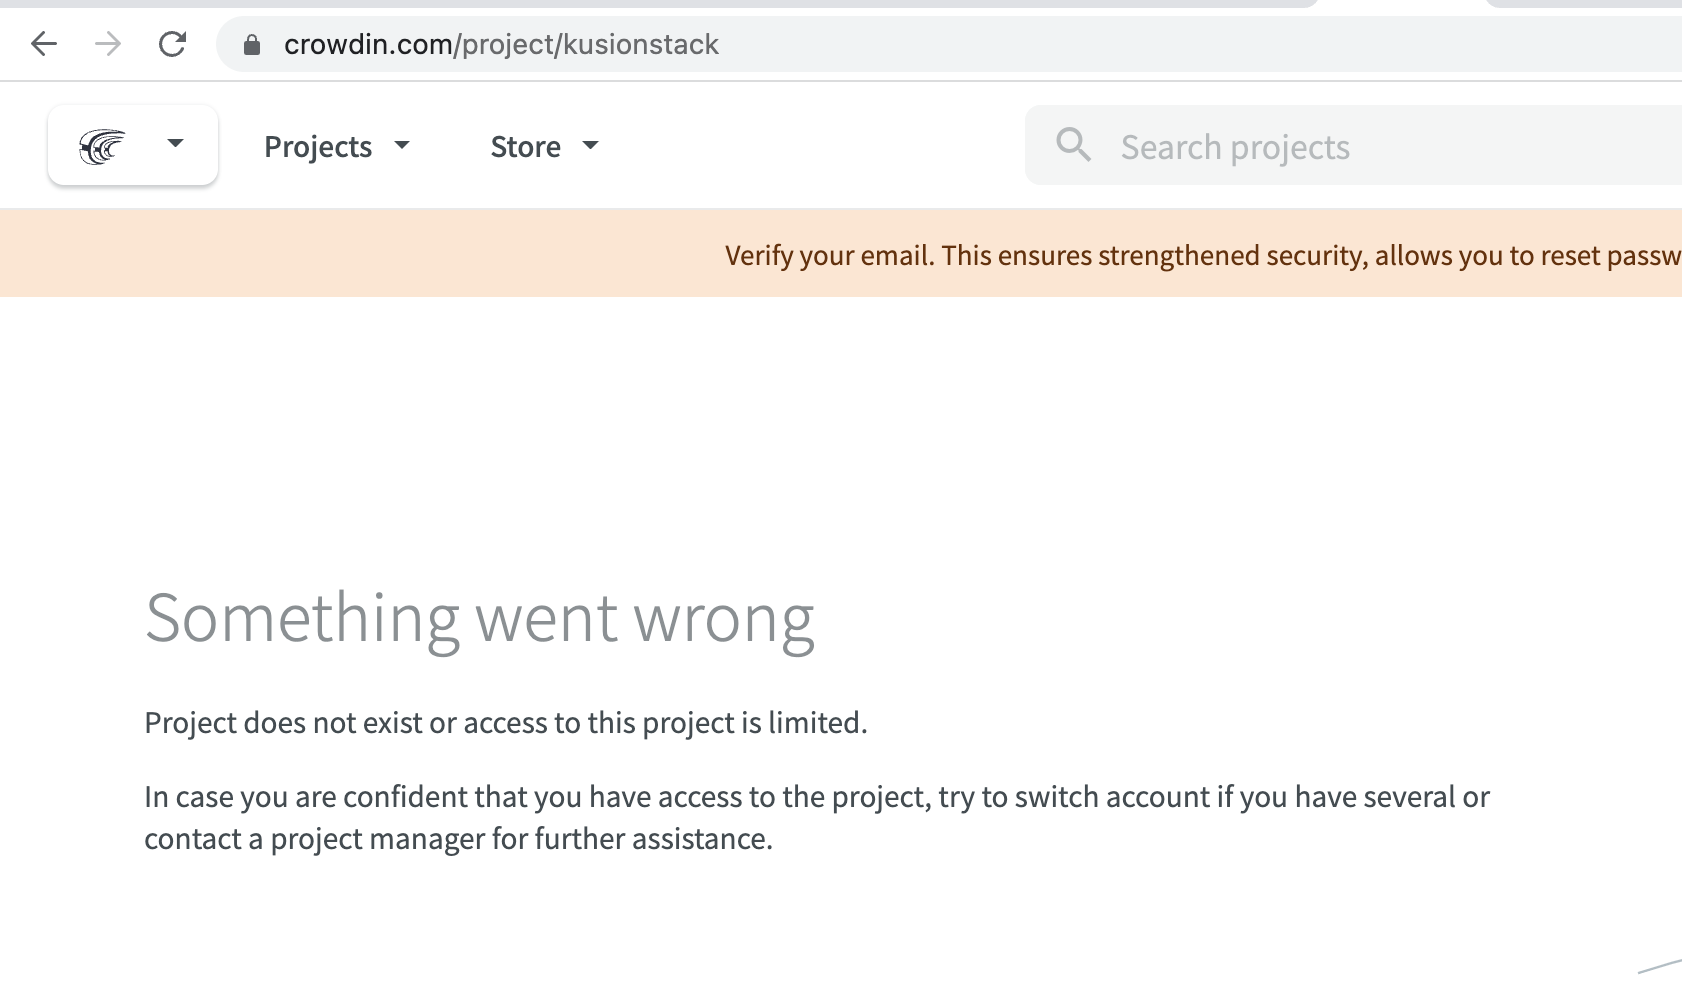Reload the kusionstack project page

pos(172,44)
